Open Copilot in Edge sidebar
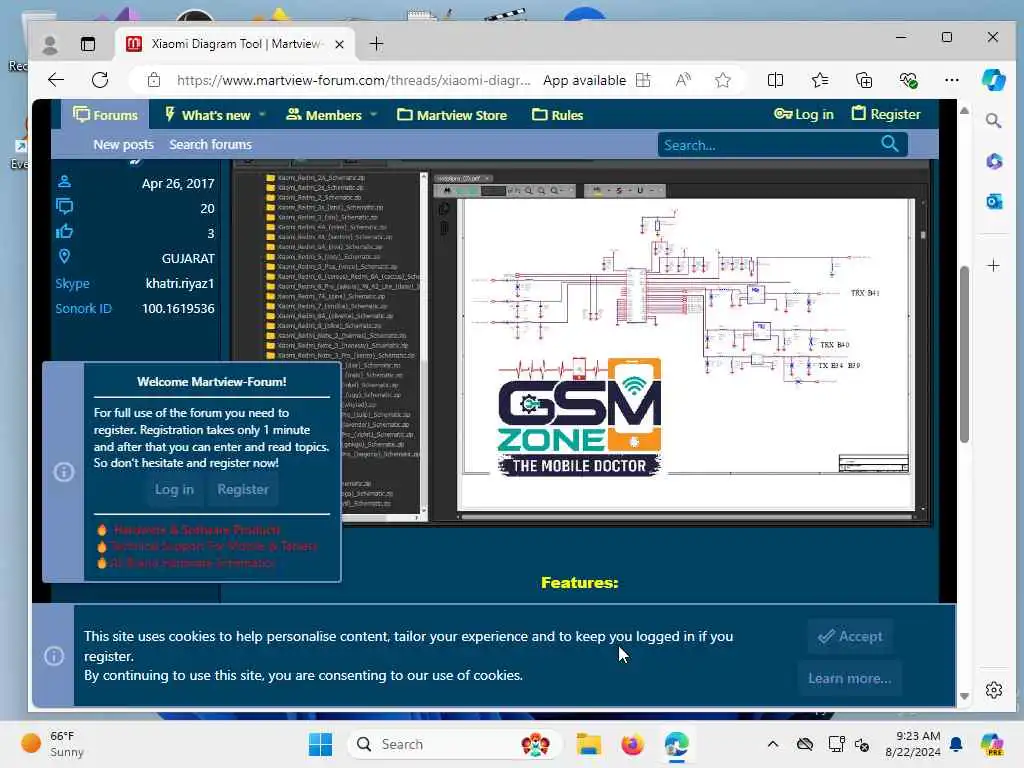The image size is (1024, 768). [x=993, y=80]
